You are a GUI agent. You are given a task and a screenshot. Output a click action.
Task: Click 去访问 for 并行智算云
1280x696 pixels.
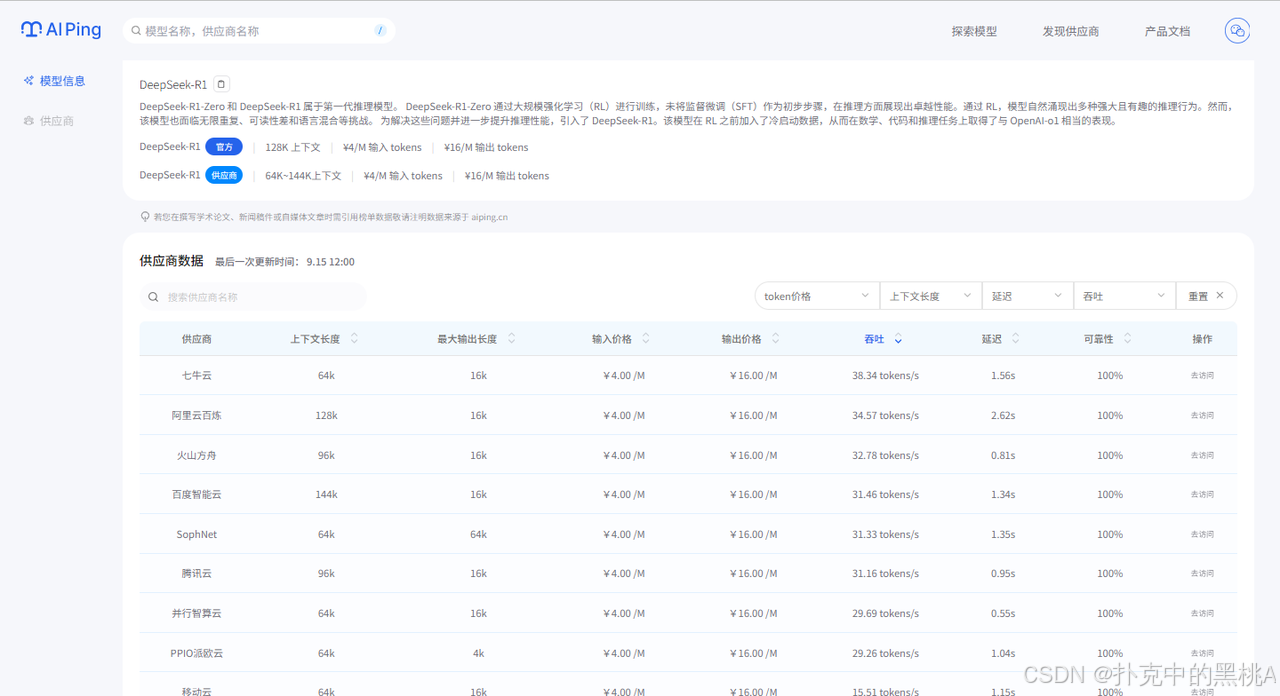1202,614
